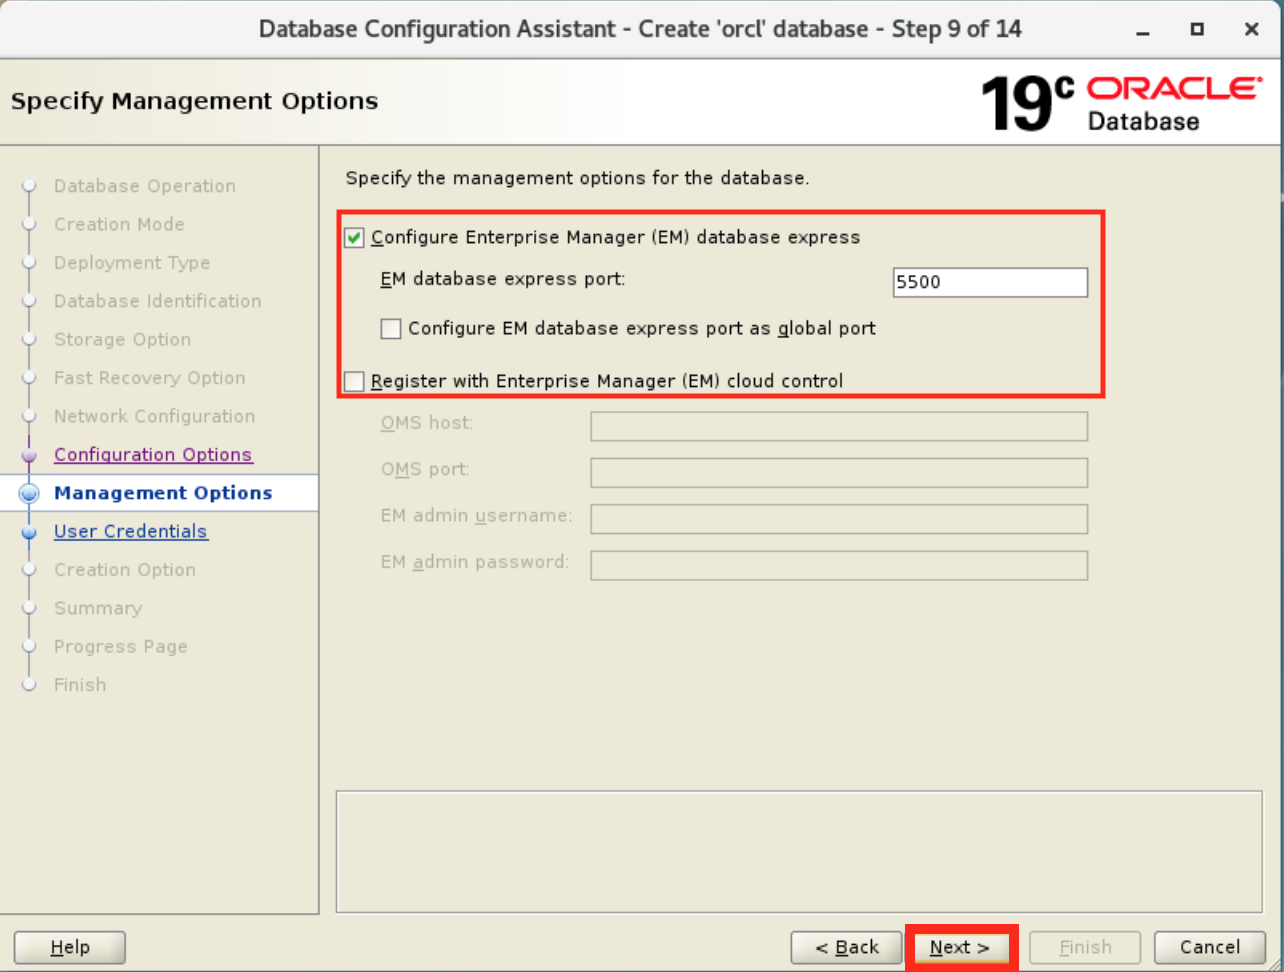Click the greyed-out Finish button

(1085, 947)
